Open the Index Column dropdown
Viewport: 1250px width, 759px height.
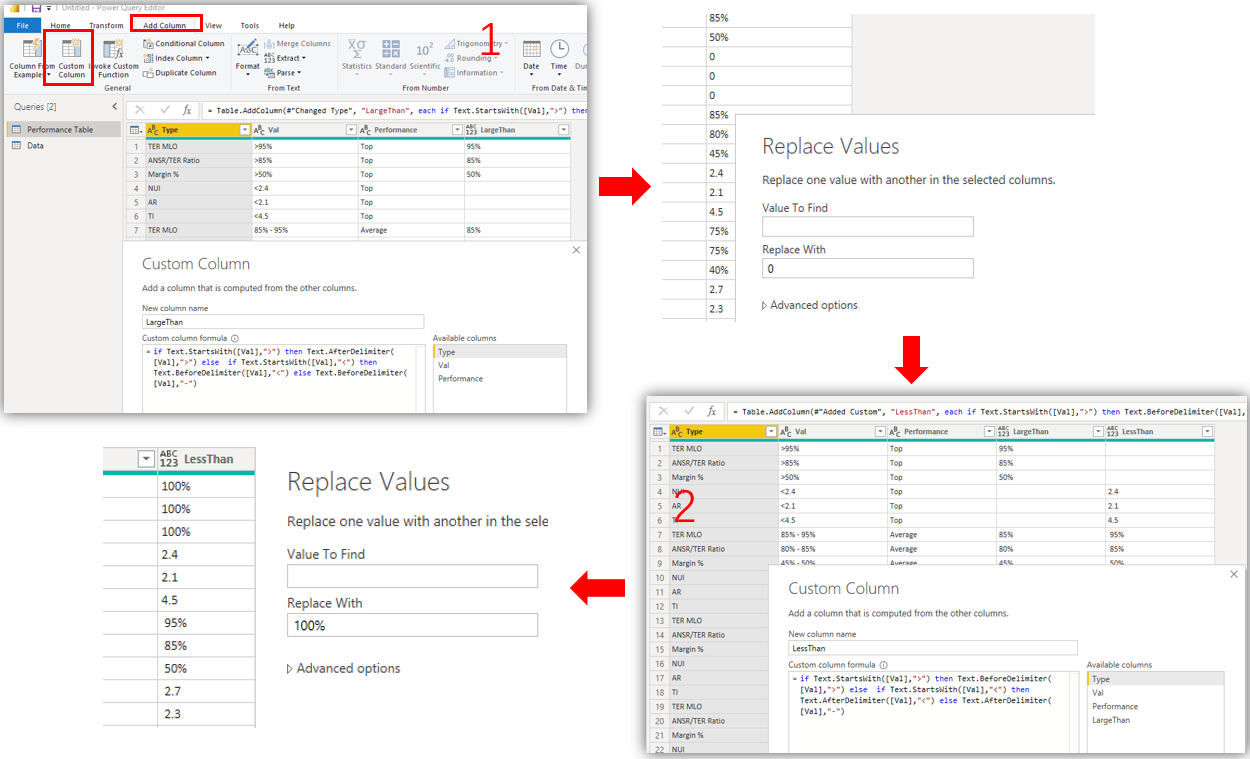[176, 58]
